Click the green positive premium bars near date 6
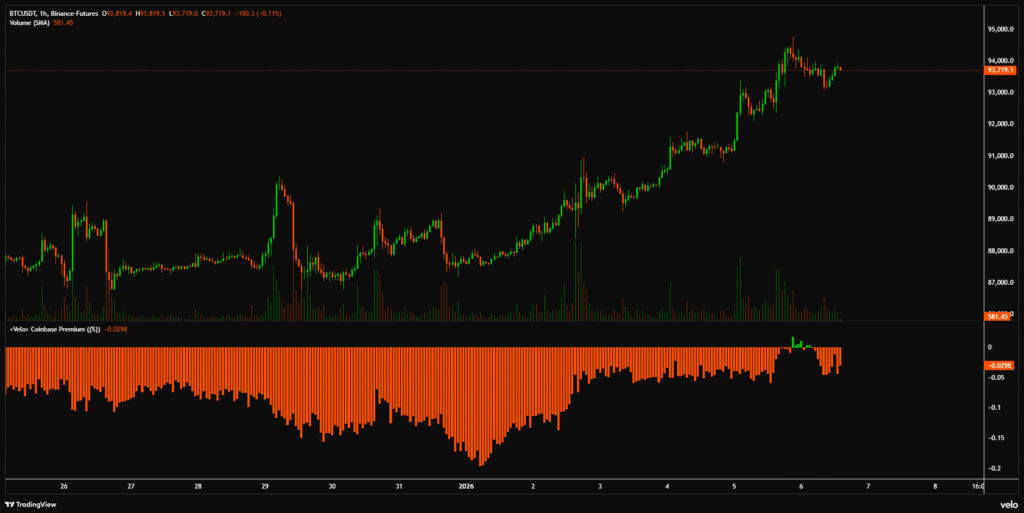The image size is (1024, 513). pyautogui.click(x=797, y=343)
